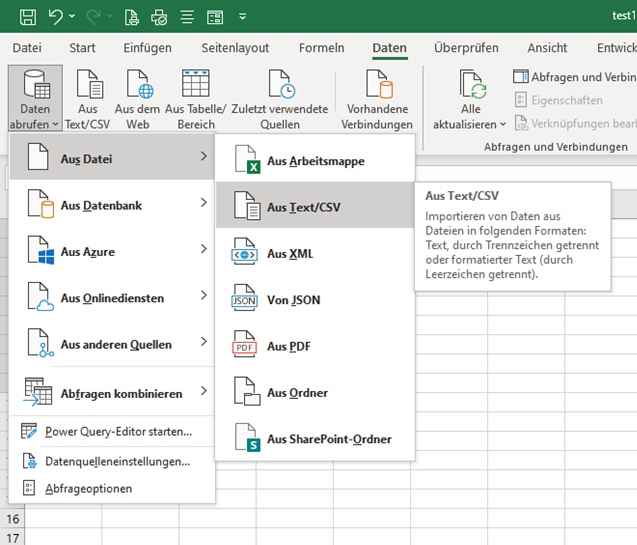The height and width of the screenshot is (545, 637).
Task: Click the JSON file icon
Action: 244,298
